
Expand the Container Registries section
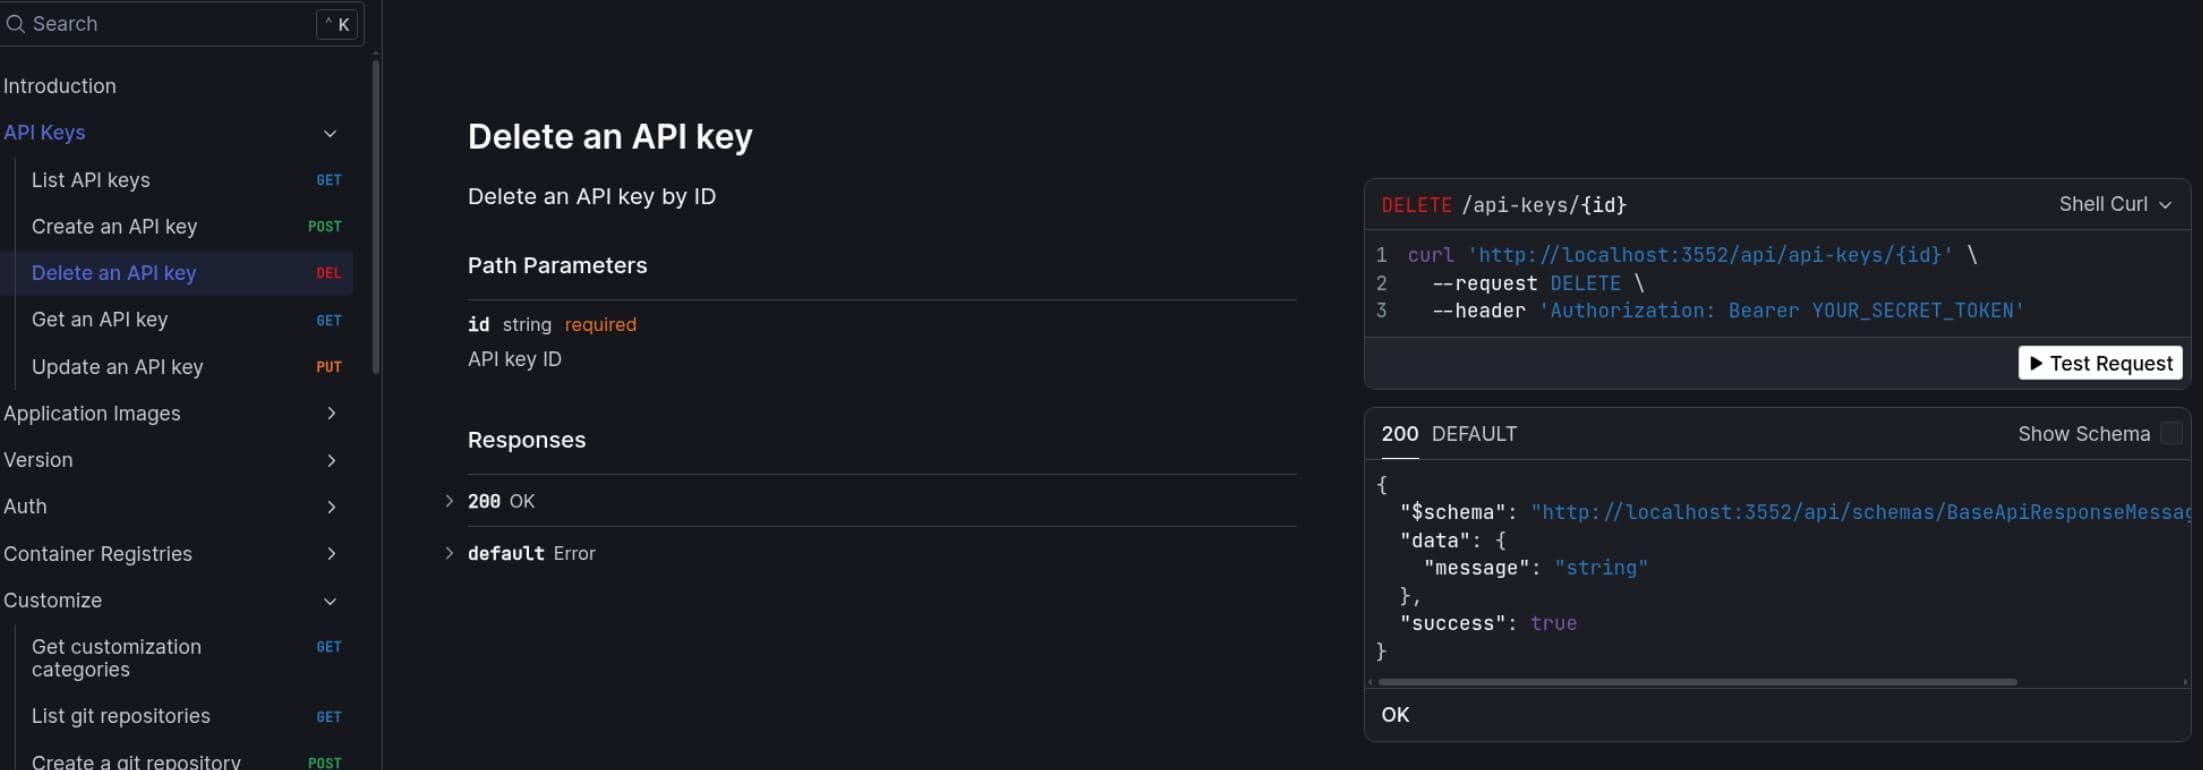pyautogui.click(x=331, y=554)
